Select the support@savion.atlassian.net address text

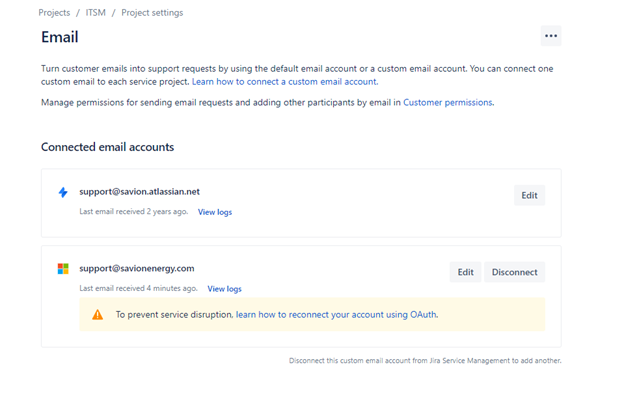(139, 192)
